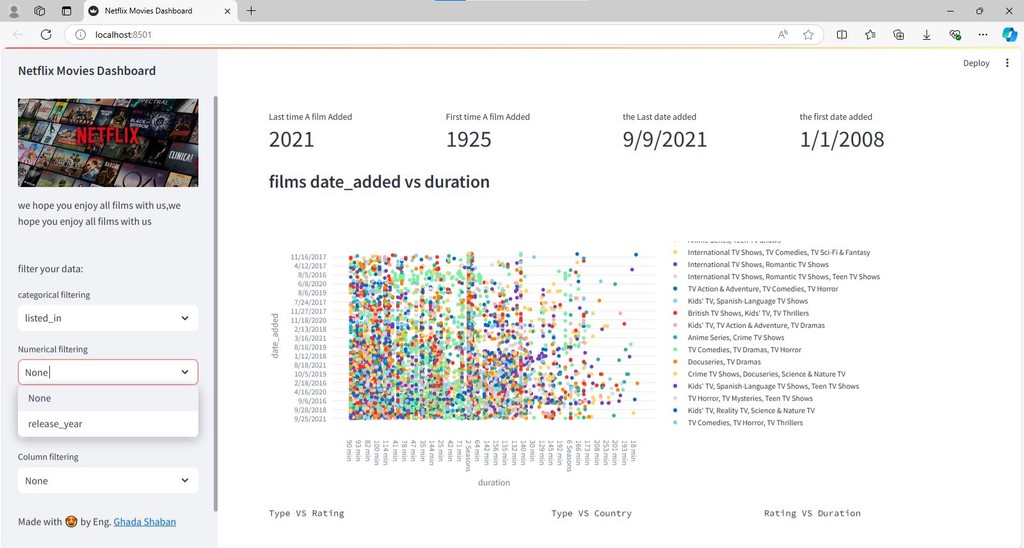Image resolution: width=1024 pixels, height=548 pixels.
Task: Toggle legend 'Crime TV Shows, Docuseries, Science & Nature TV'
Action: coord(766,374)
